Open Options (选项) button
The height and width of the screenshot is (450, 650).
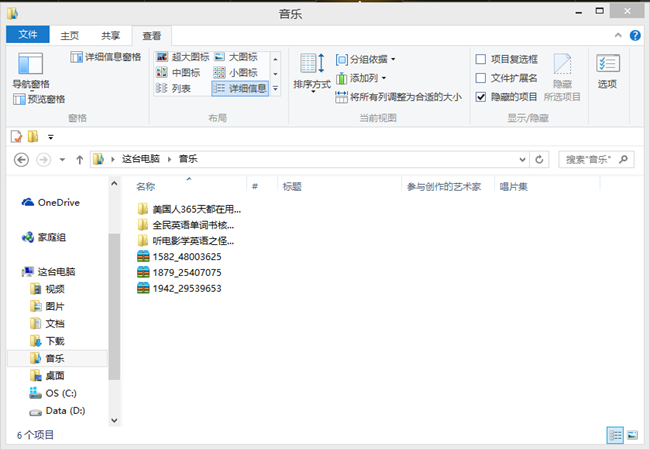click(607, 71)
